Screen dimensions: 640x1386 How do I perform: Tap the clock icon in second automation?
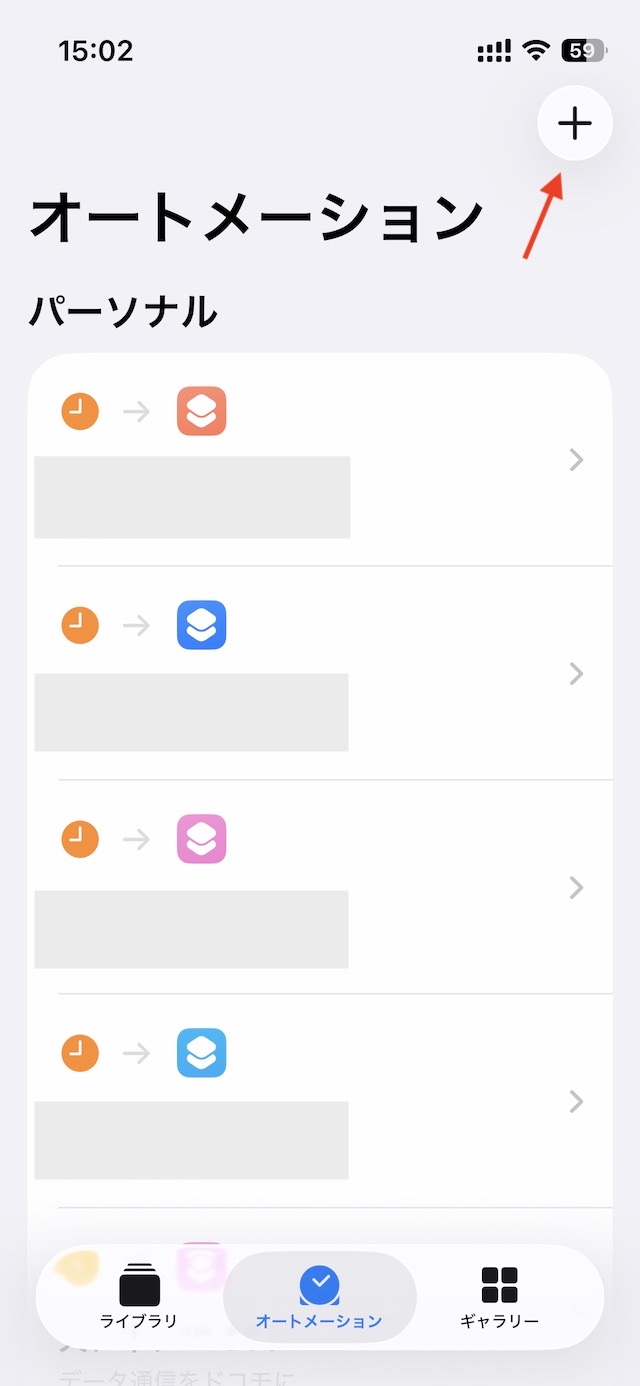point(80,625)
